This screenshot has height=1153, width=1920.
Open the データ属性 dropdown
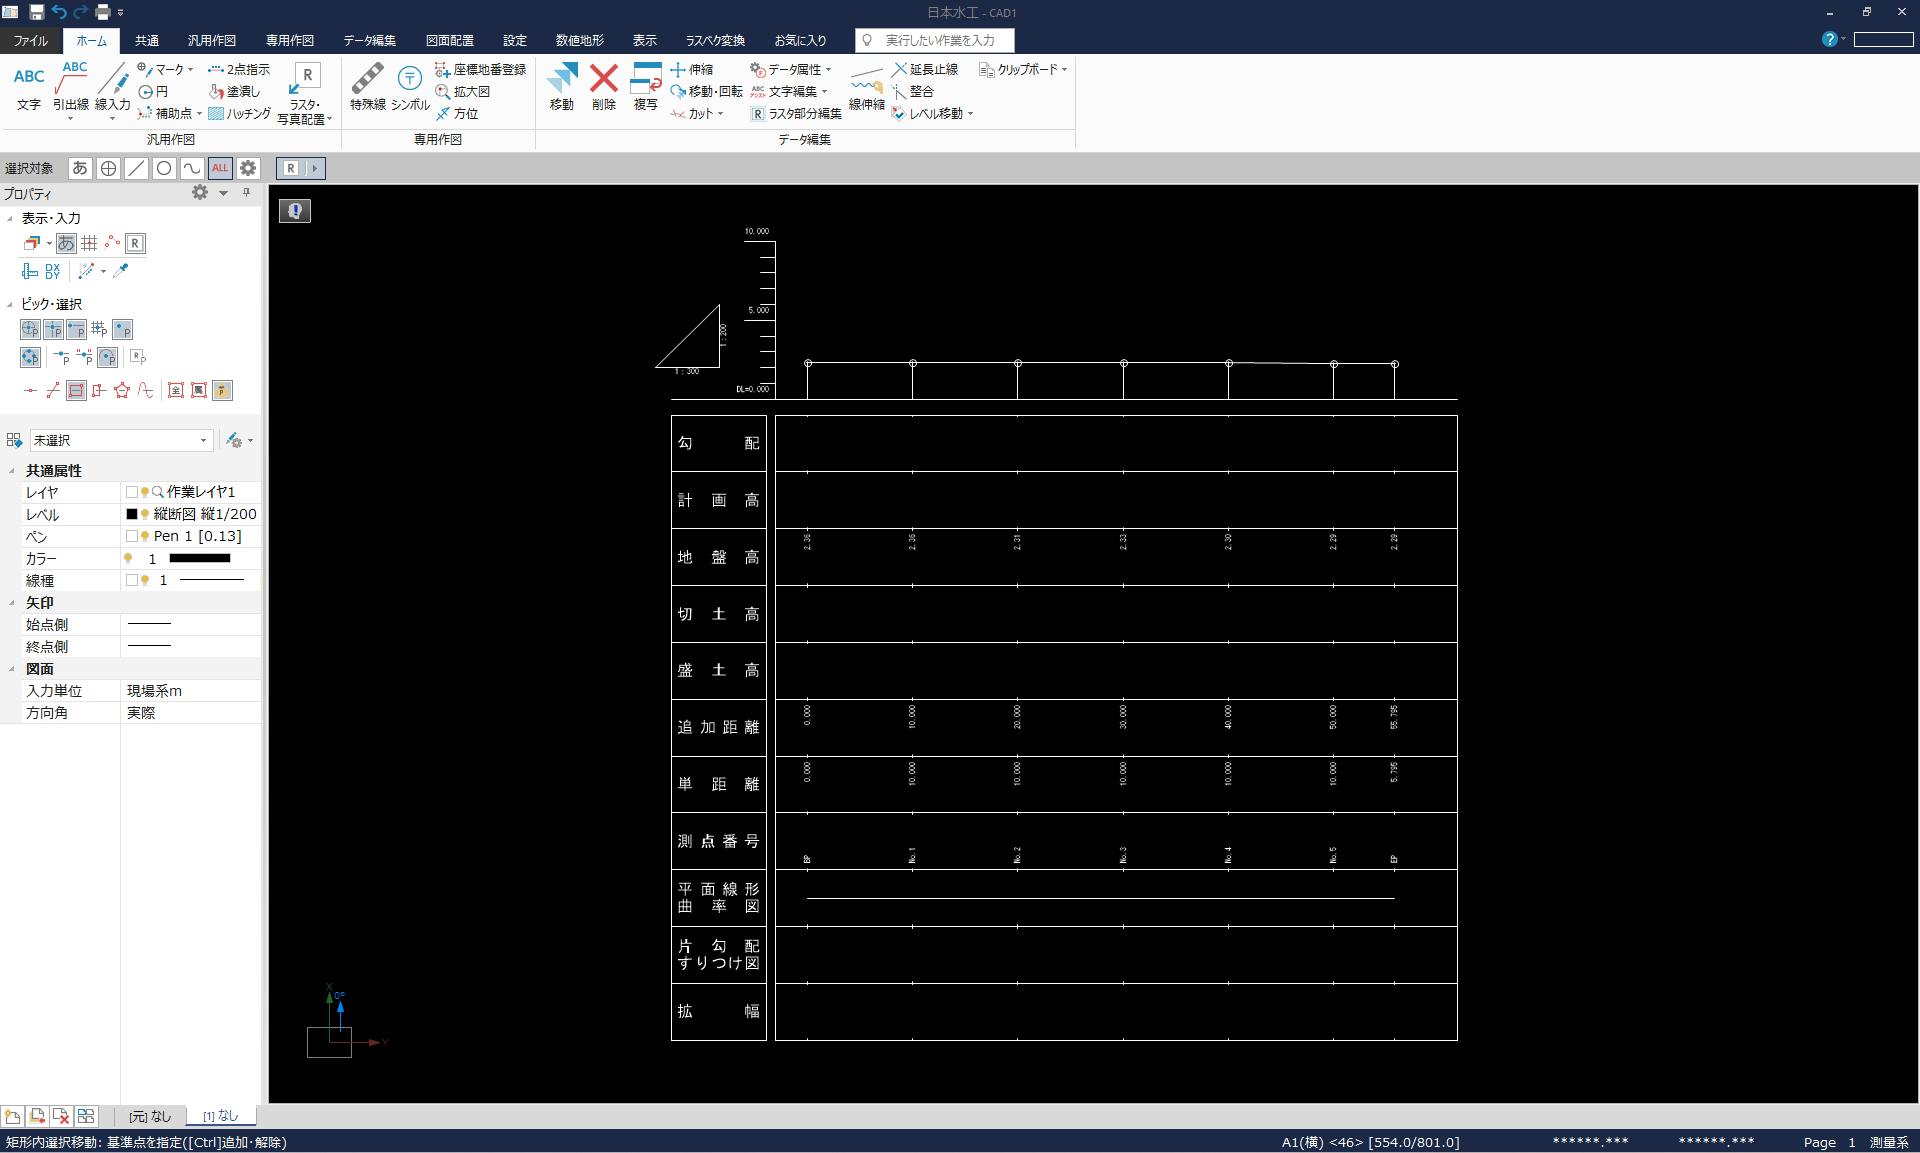pos(828,69)
